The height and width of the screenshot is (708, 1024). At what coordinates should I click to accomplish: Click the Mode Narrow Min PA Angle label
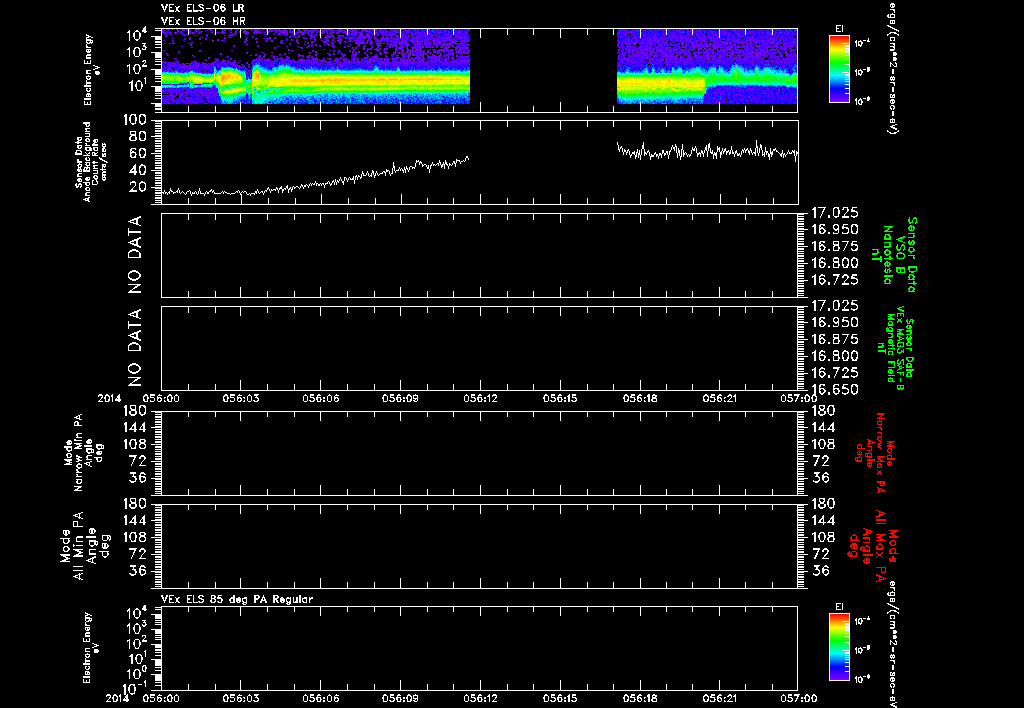point(83,452)
